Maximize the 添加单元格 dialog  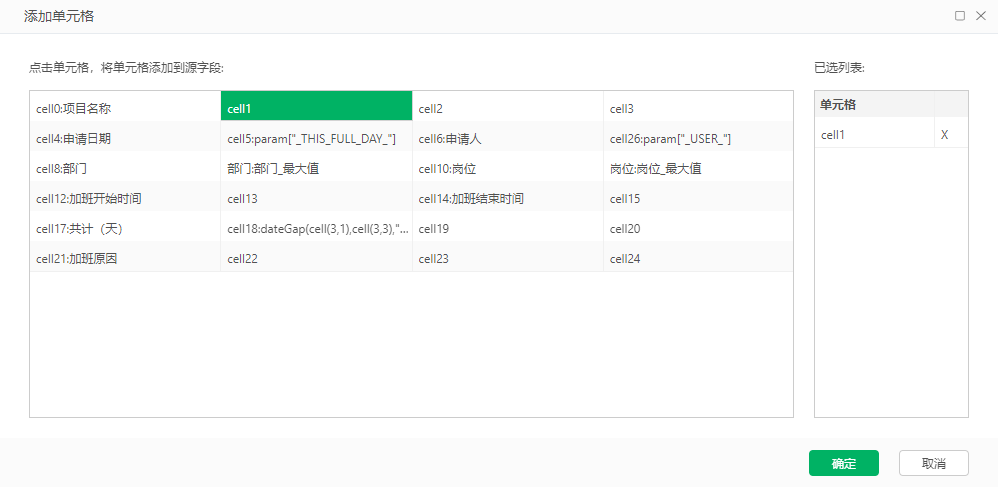(x=960, y=16)
